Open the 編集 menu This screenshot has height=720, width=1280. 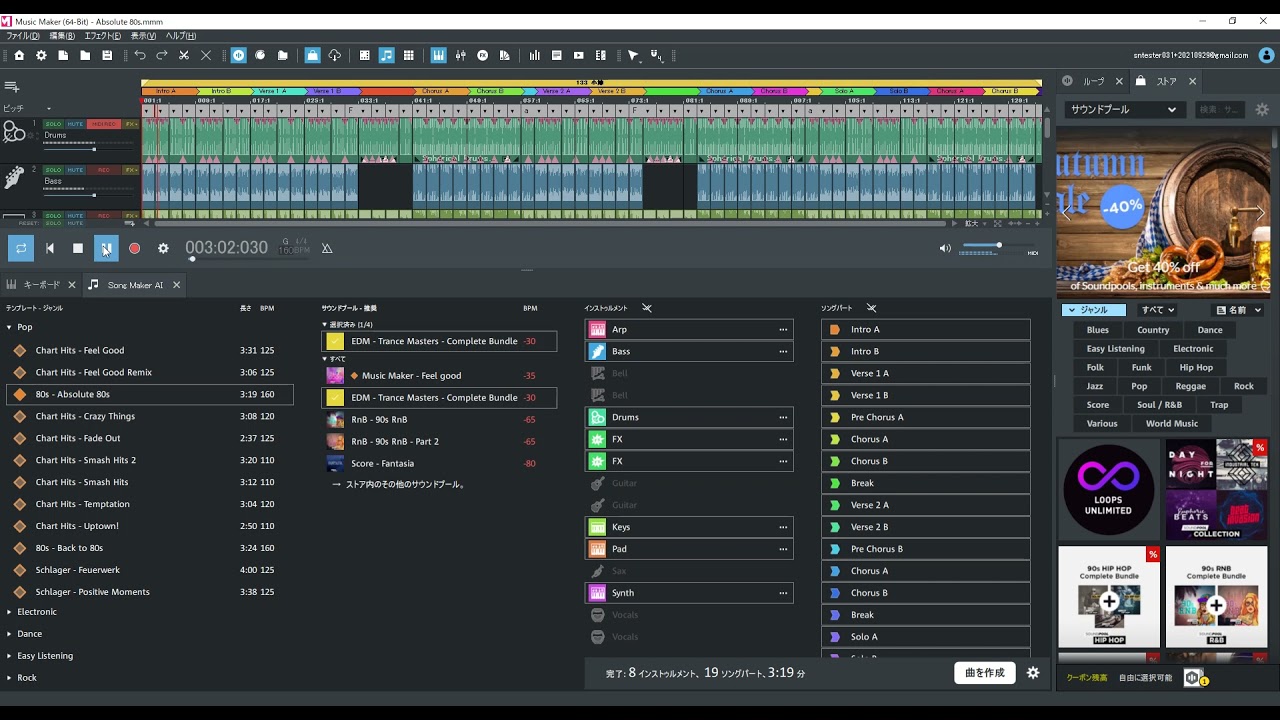tap(62, 36)
